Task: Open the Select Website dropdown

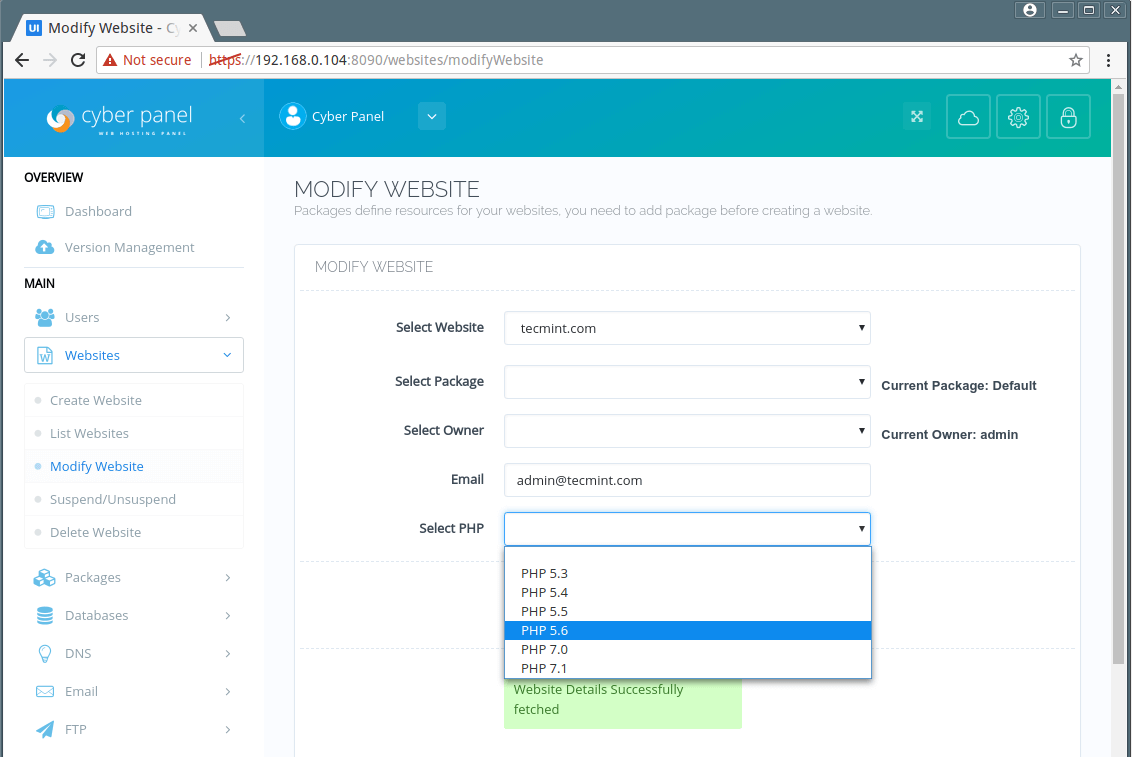Action: coord(687,328)
